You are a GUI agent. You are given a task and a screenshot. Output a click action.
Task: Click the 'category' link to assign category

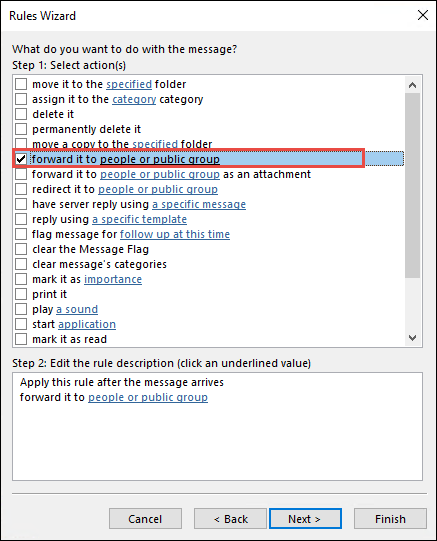134,99
